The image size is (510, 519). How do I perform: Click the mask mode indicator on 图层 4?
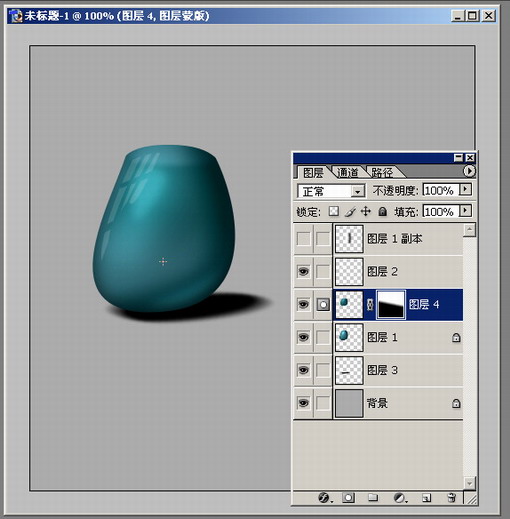[323, 304]
